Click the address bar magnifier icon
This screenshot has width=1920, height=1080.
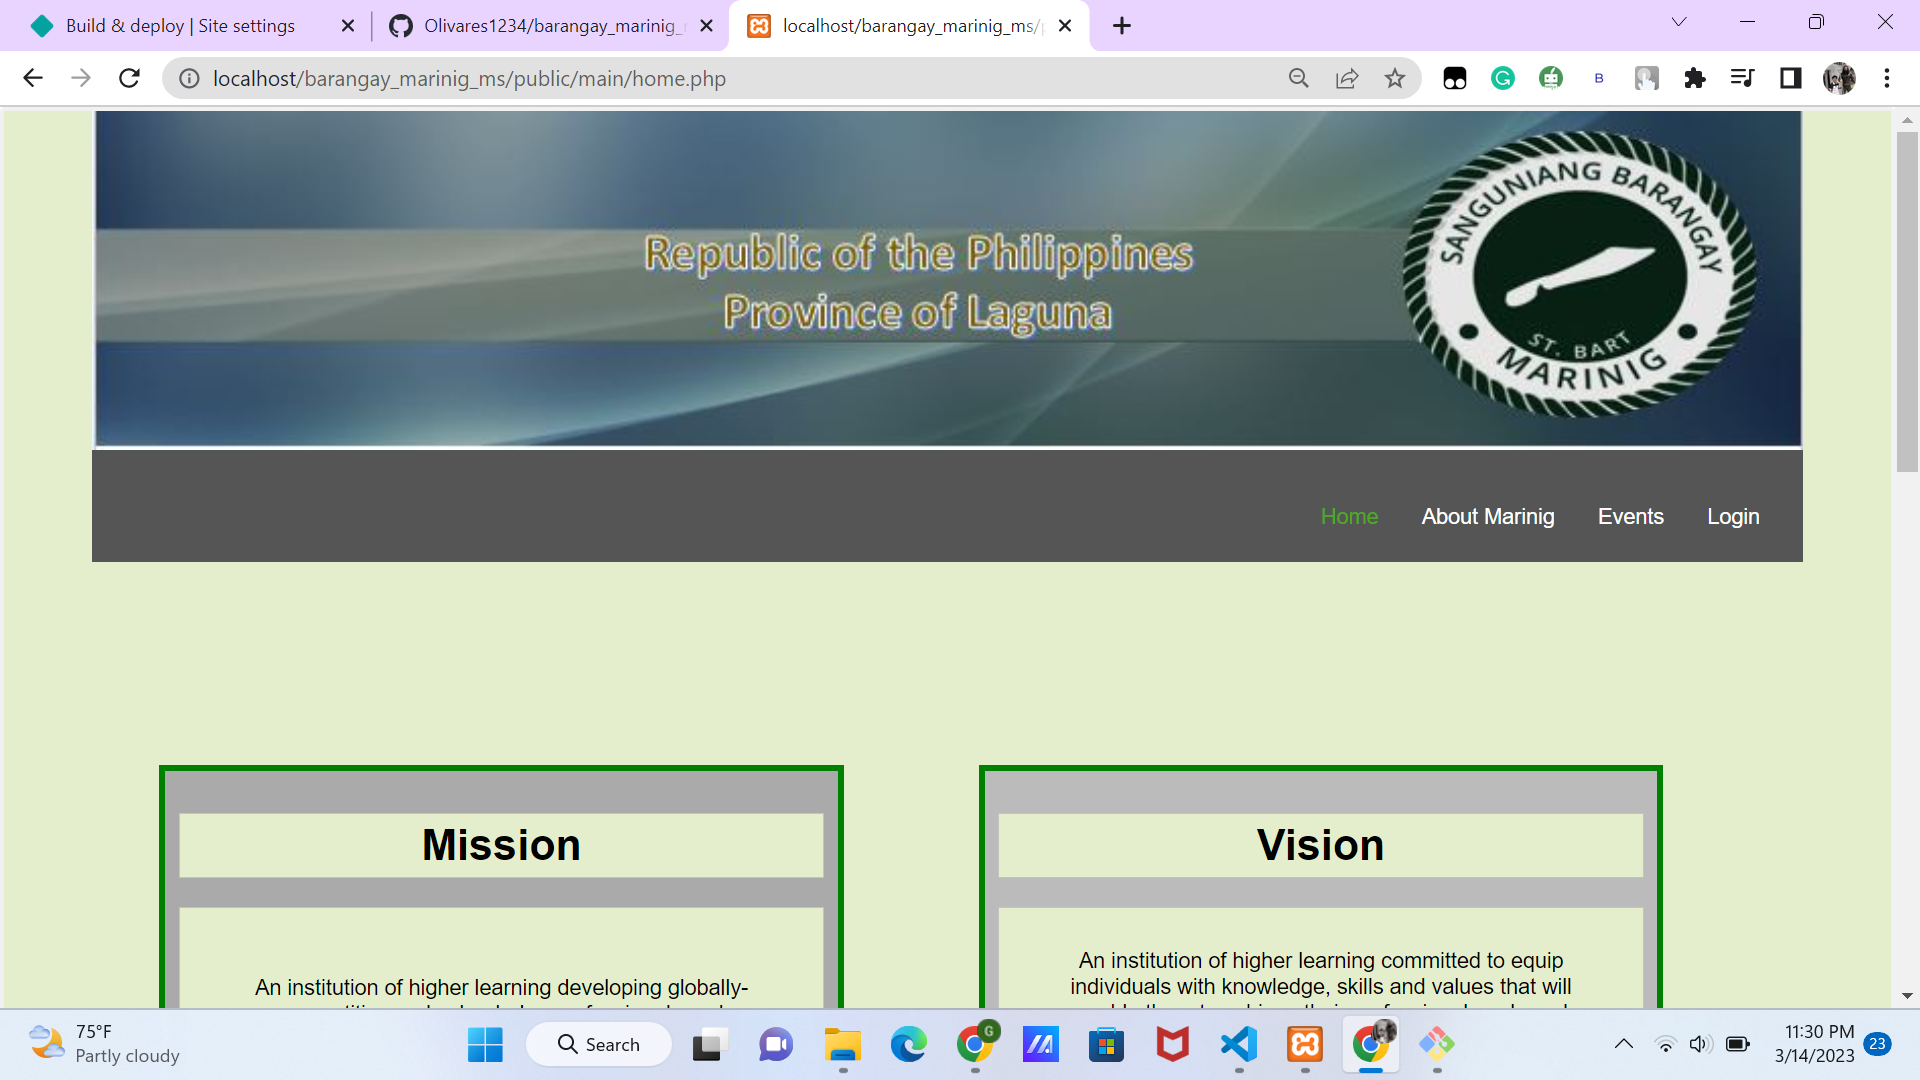coord(1298,78)
